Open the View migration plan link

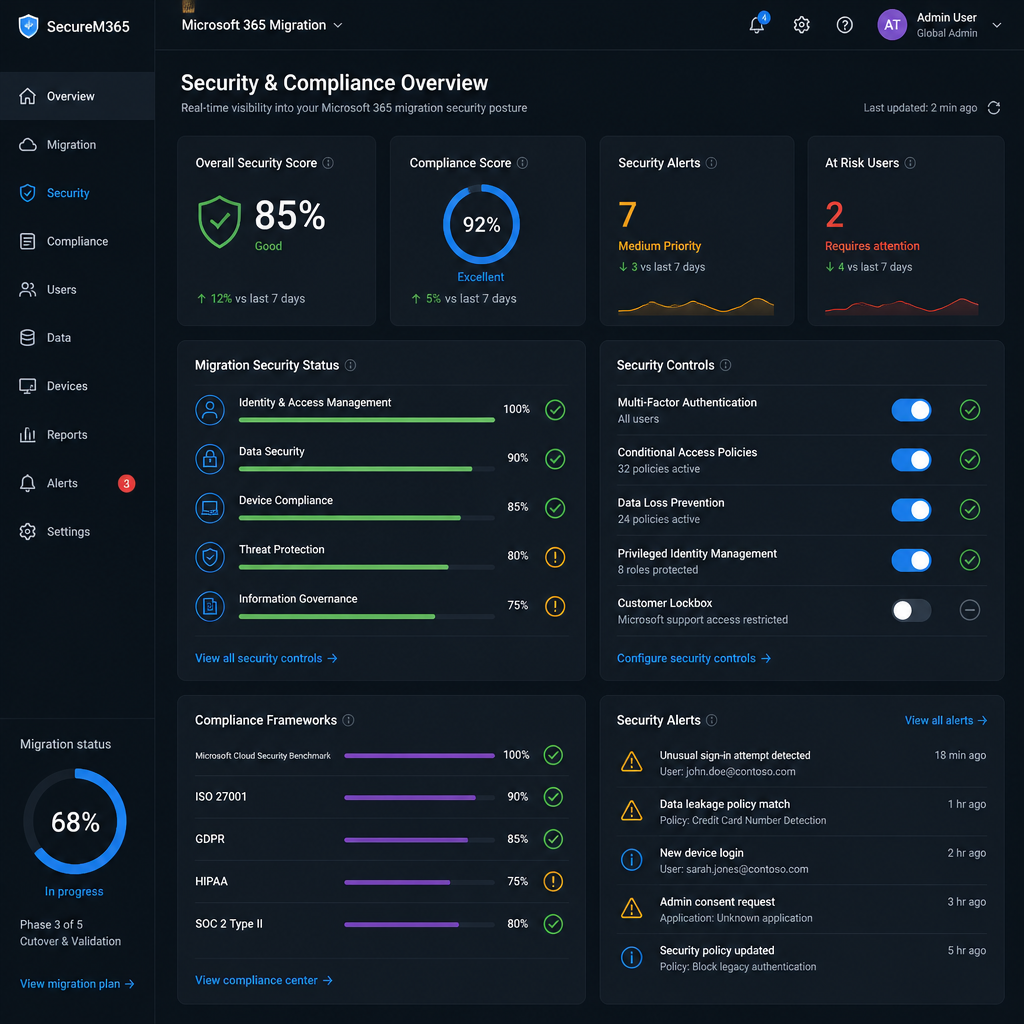(x=77, y=984)
